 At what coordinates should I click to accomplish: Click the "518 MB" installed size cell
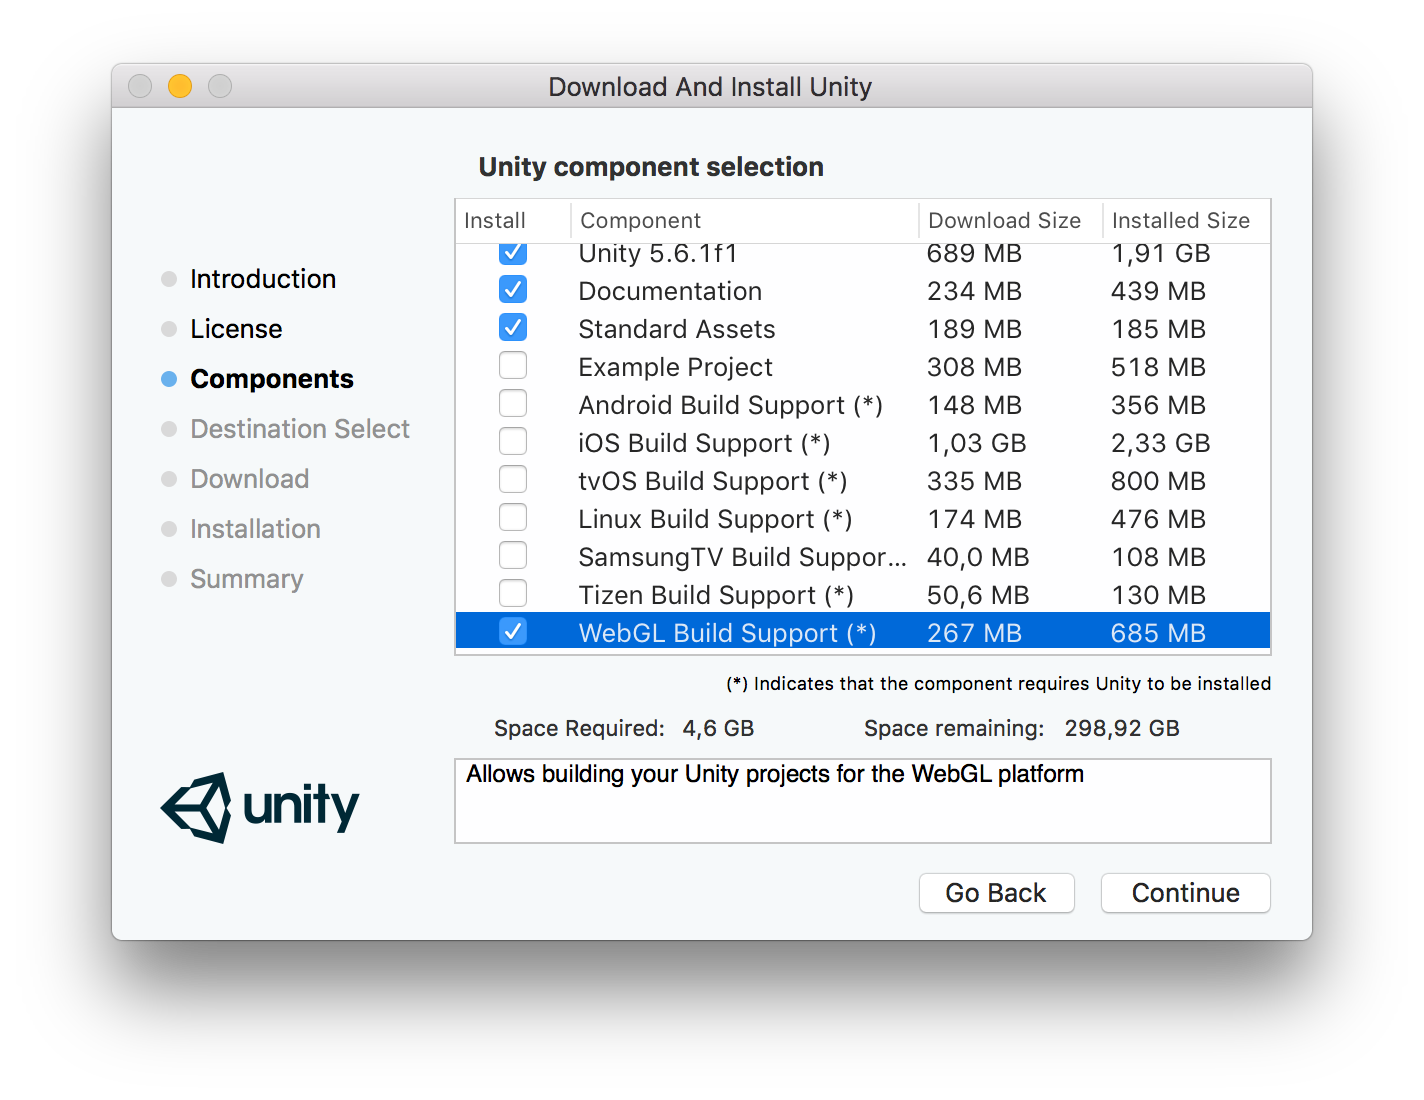coord(1158,367)
